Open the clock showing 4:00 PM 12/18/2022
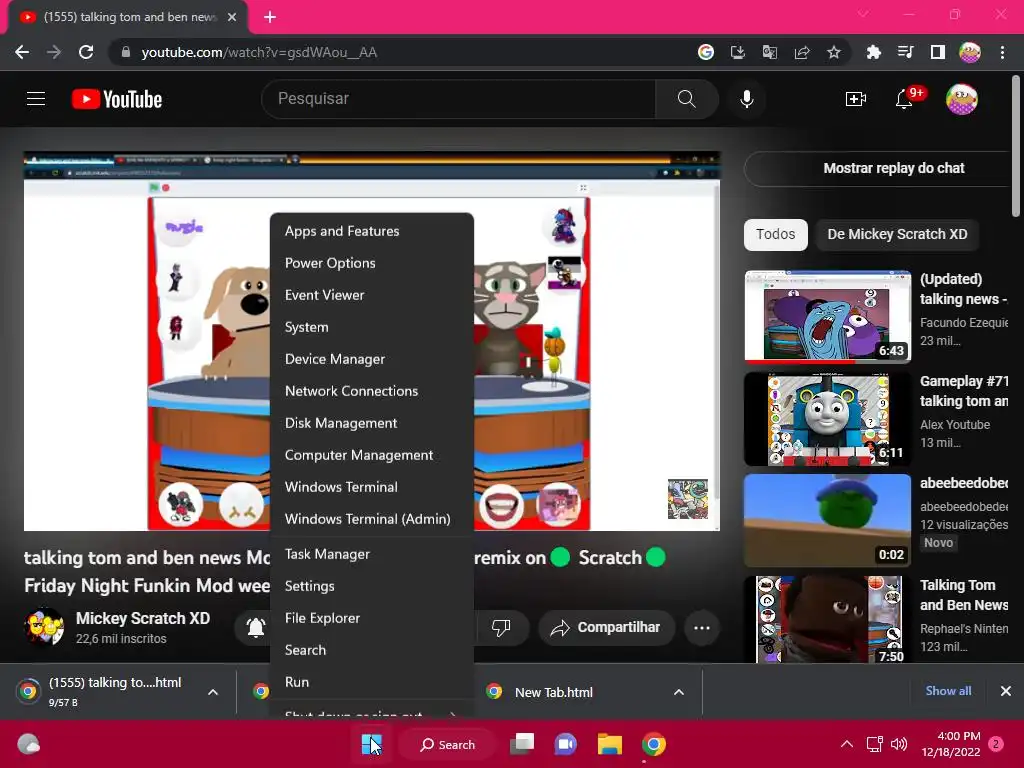This screenshot has width=1024, height=768. tap(951, 744)
